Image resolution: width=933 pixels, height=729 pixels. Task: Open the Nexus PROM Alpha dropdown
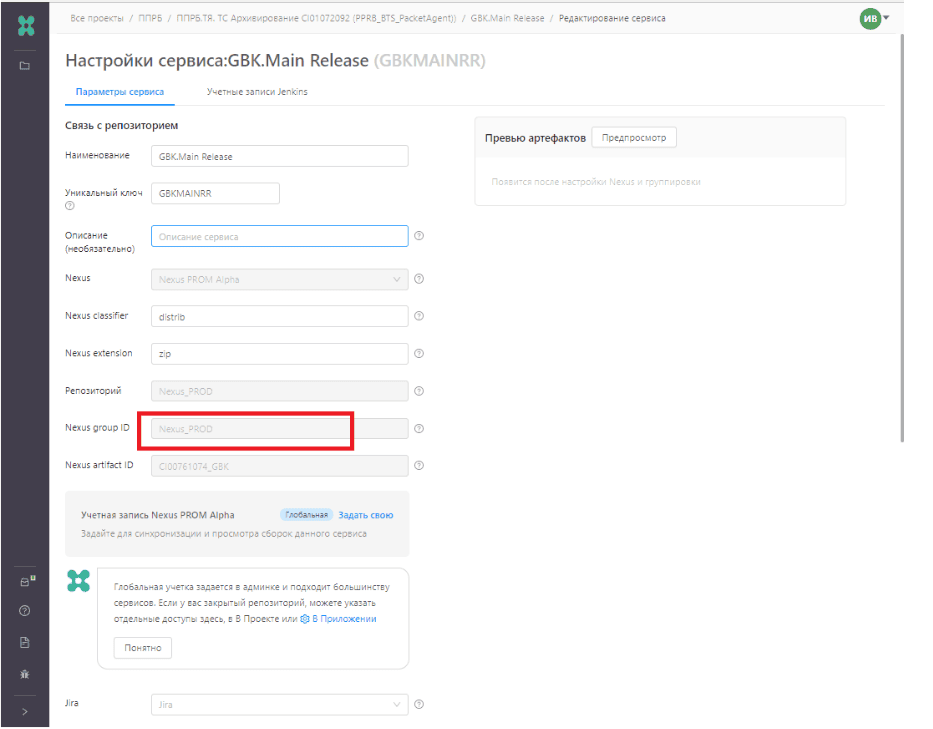279,279
